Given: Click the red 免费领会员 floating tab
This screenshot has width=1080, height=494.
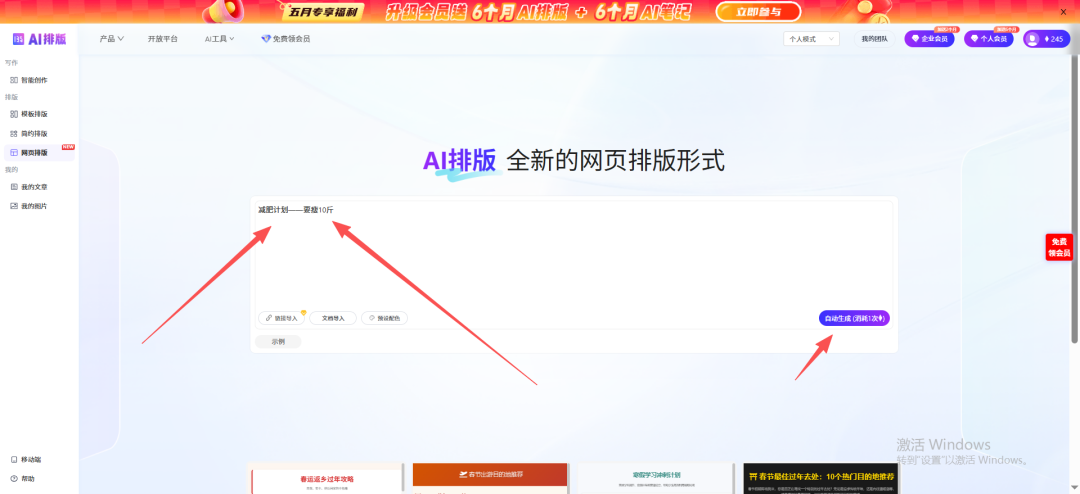Looking at the screenshot, I should coord(1059,247).
